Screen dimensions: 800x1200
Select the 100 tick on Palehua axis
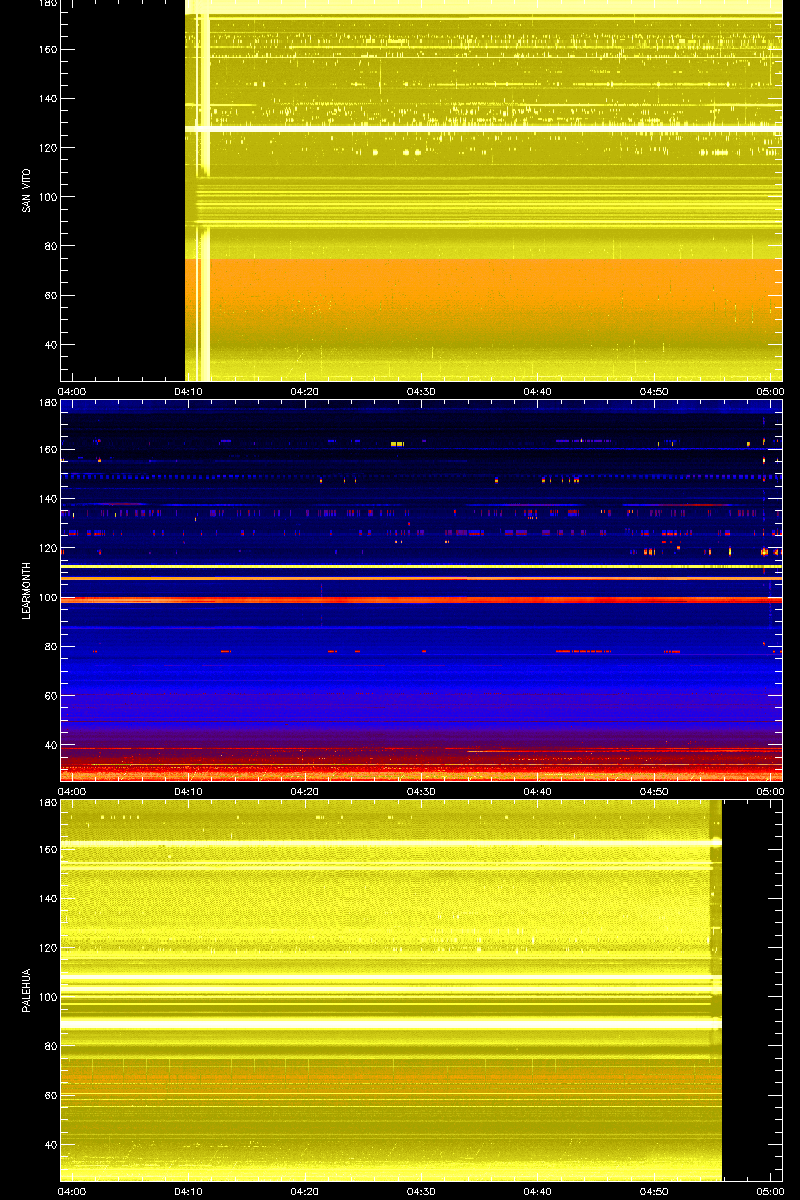[x=47, y=997]
